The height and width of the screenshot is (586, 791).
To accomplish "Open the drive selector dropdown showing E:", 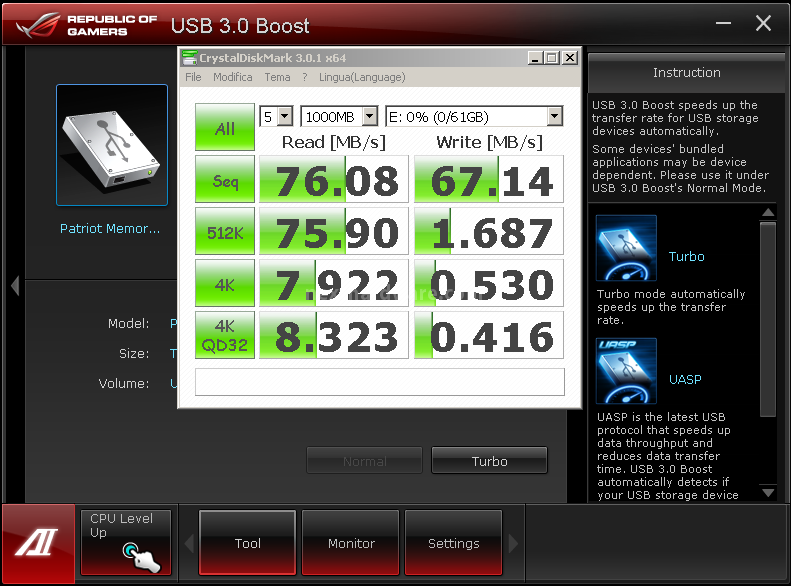I will click(474, 116).
